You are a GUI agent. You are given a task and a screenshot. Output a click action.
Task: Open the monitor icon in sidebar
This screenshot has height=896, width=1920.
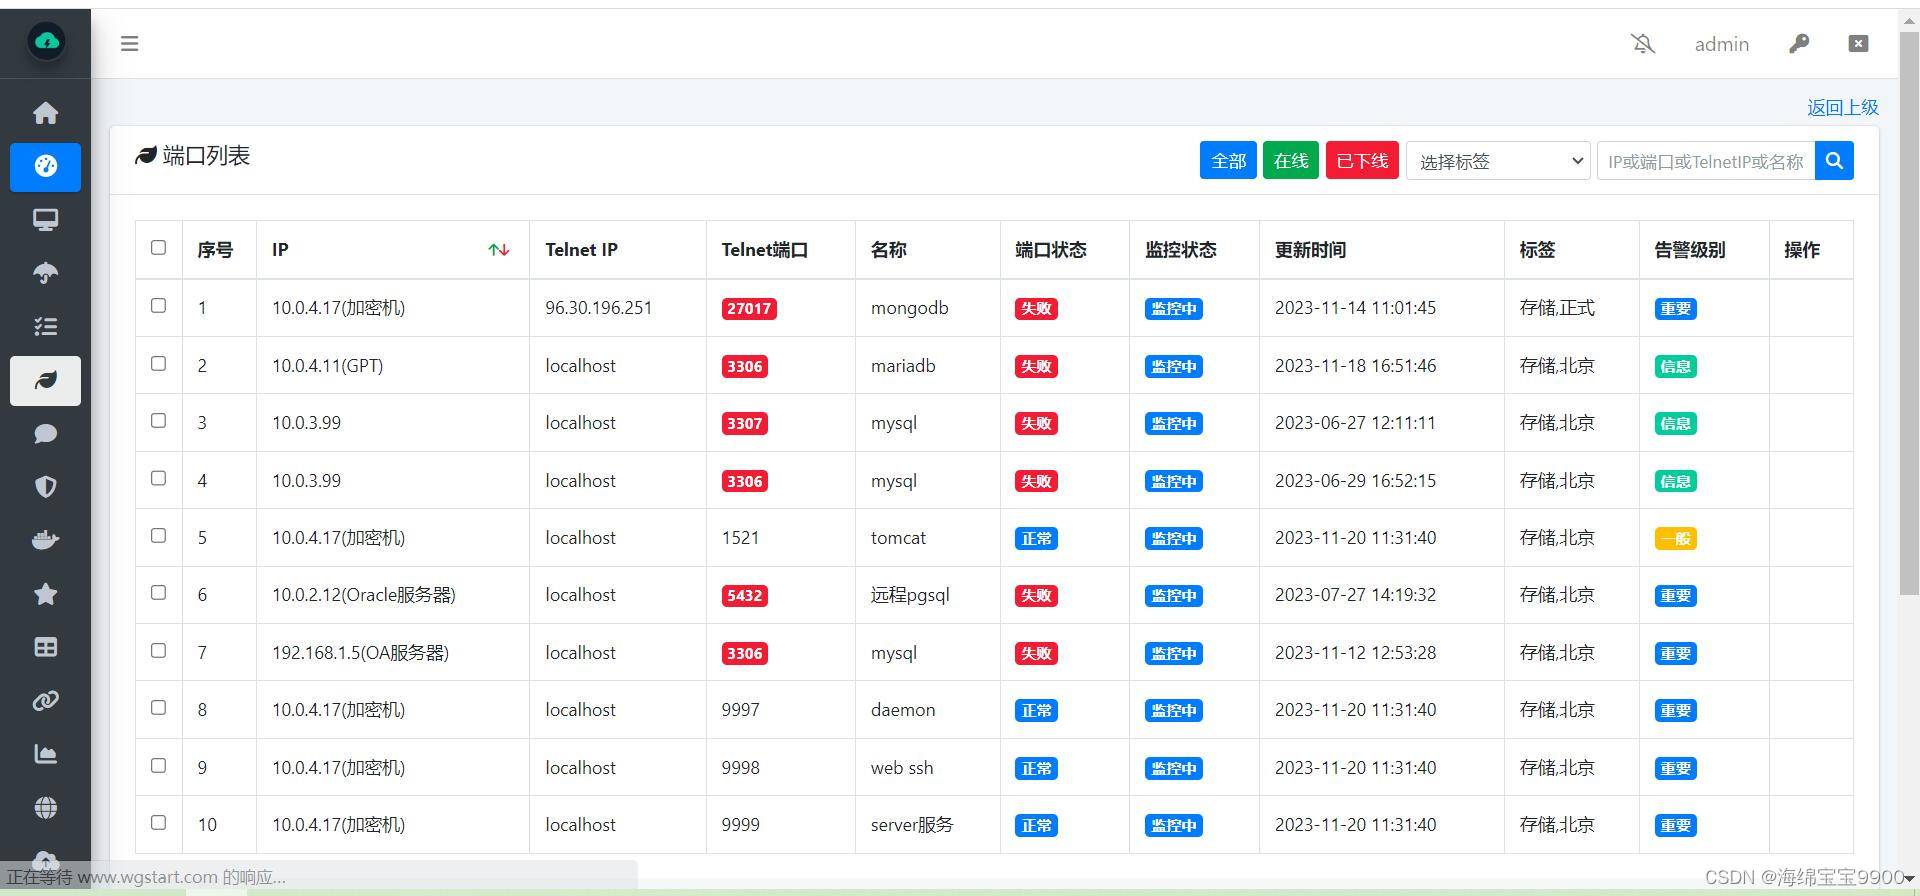(x=45, y=220)
